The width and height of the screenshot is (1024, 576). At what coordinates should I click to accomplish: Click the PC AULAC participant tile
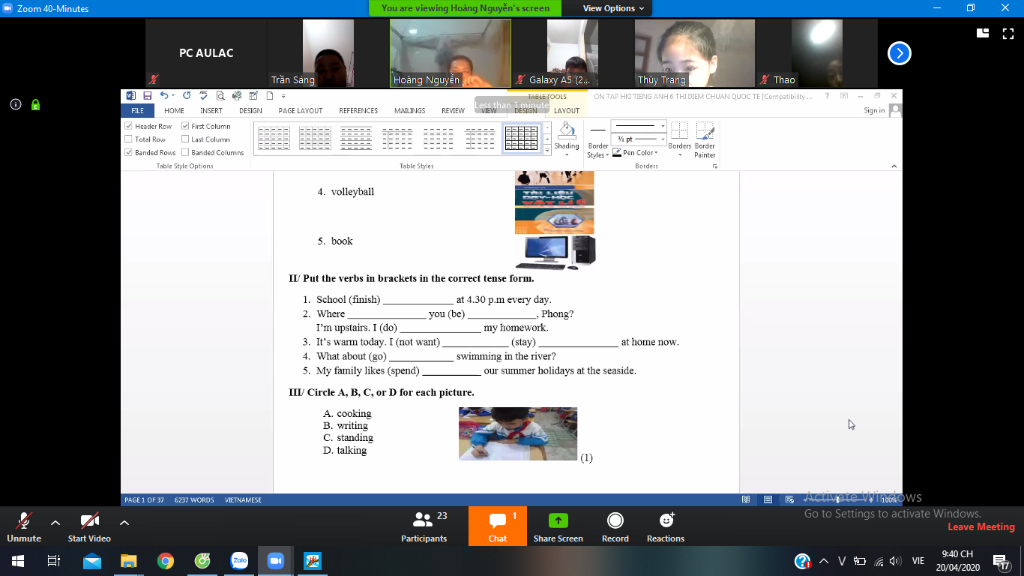206,53
